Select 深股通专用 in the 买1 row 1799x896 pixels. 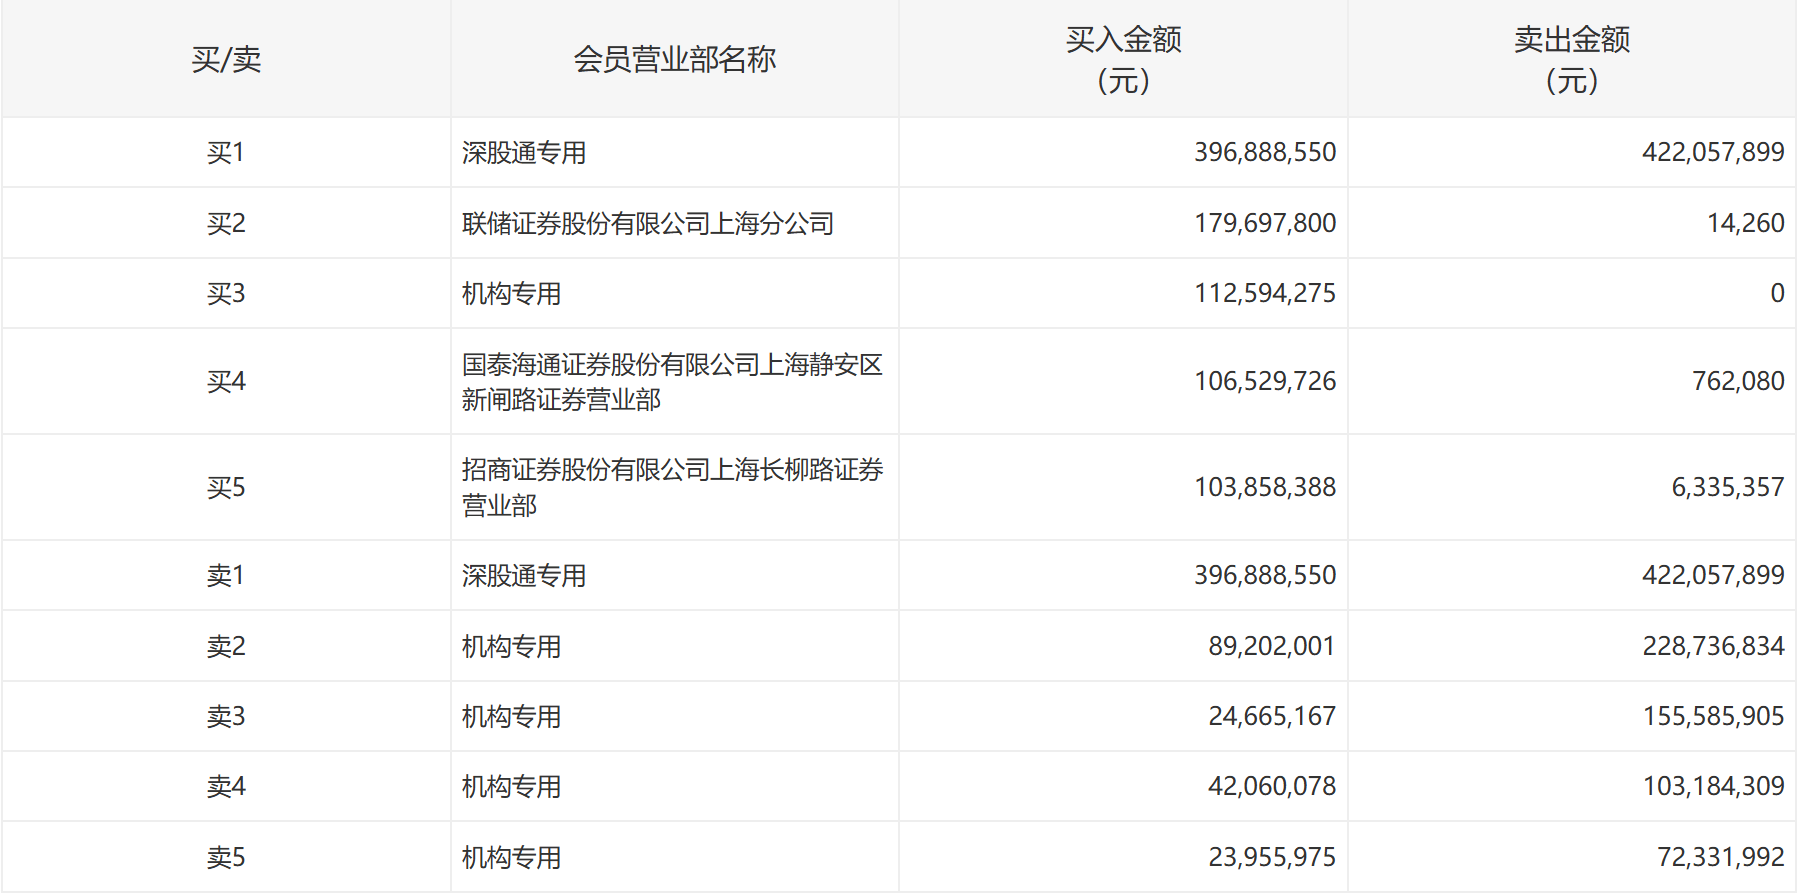coord(524,153)
